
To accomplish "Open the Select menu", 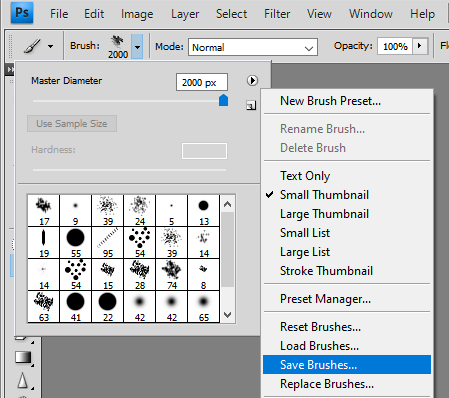I will [231, 14].
